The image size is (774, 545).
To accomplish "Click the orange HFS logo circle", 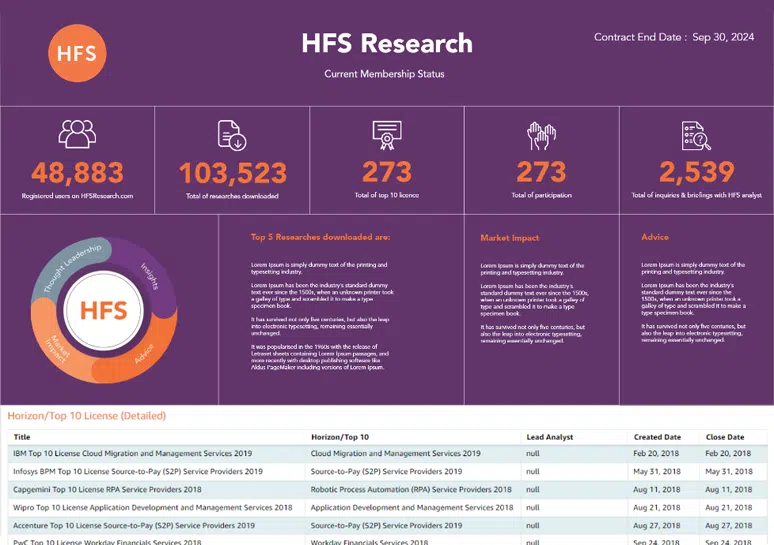I will click(77, 52).
